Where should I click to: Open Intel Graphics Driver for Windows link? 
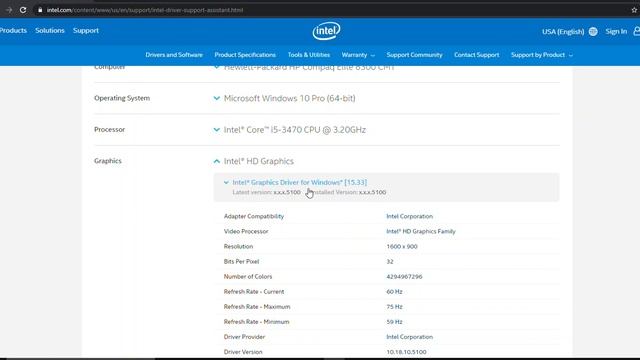(300, 182)
